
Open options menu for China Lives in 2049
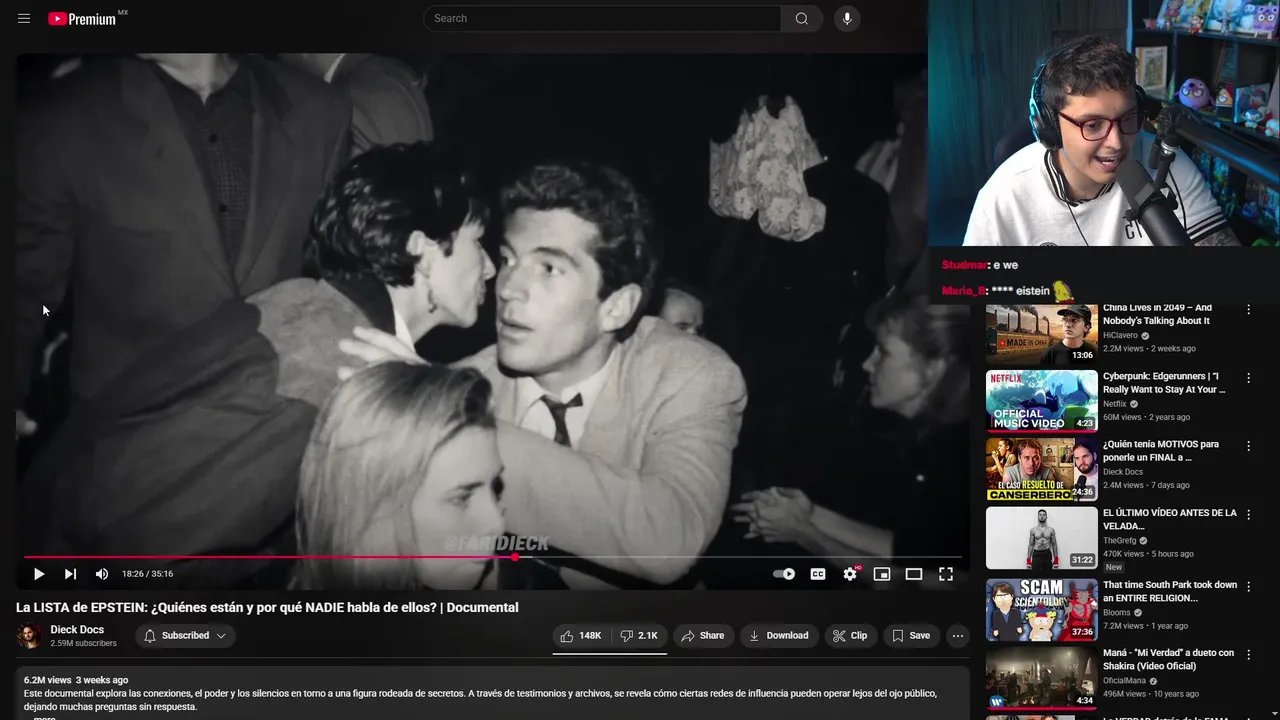point(1248,310)
